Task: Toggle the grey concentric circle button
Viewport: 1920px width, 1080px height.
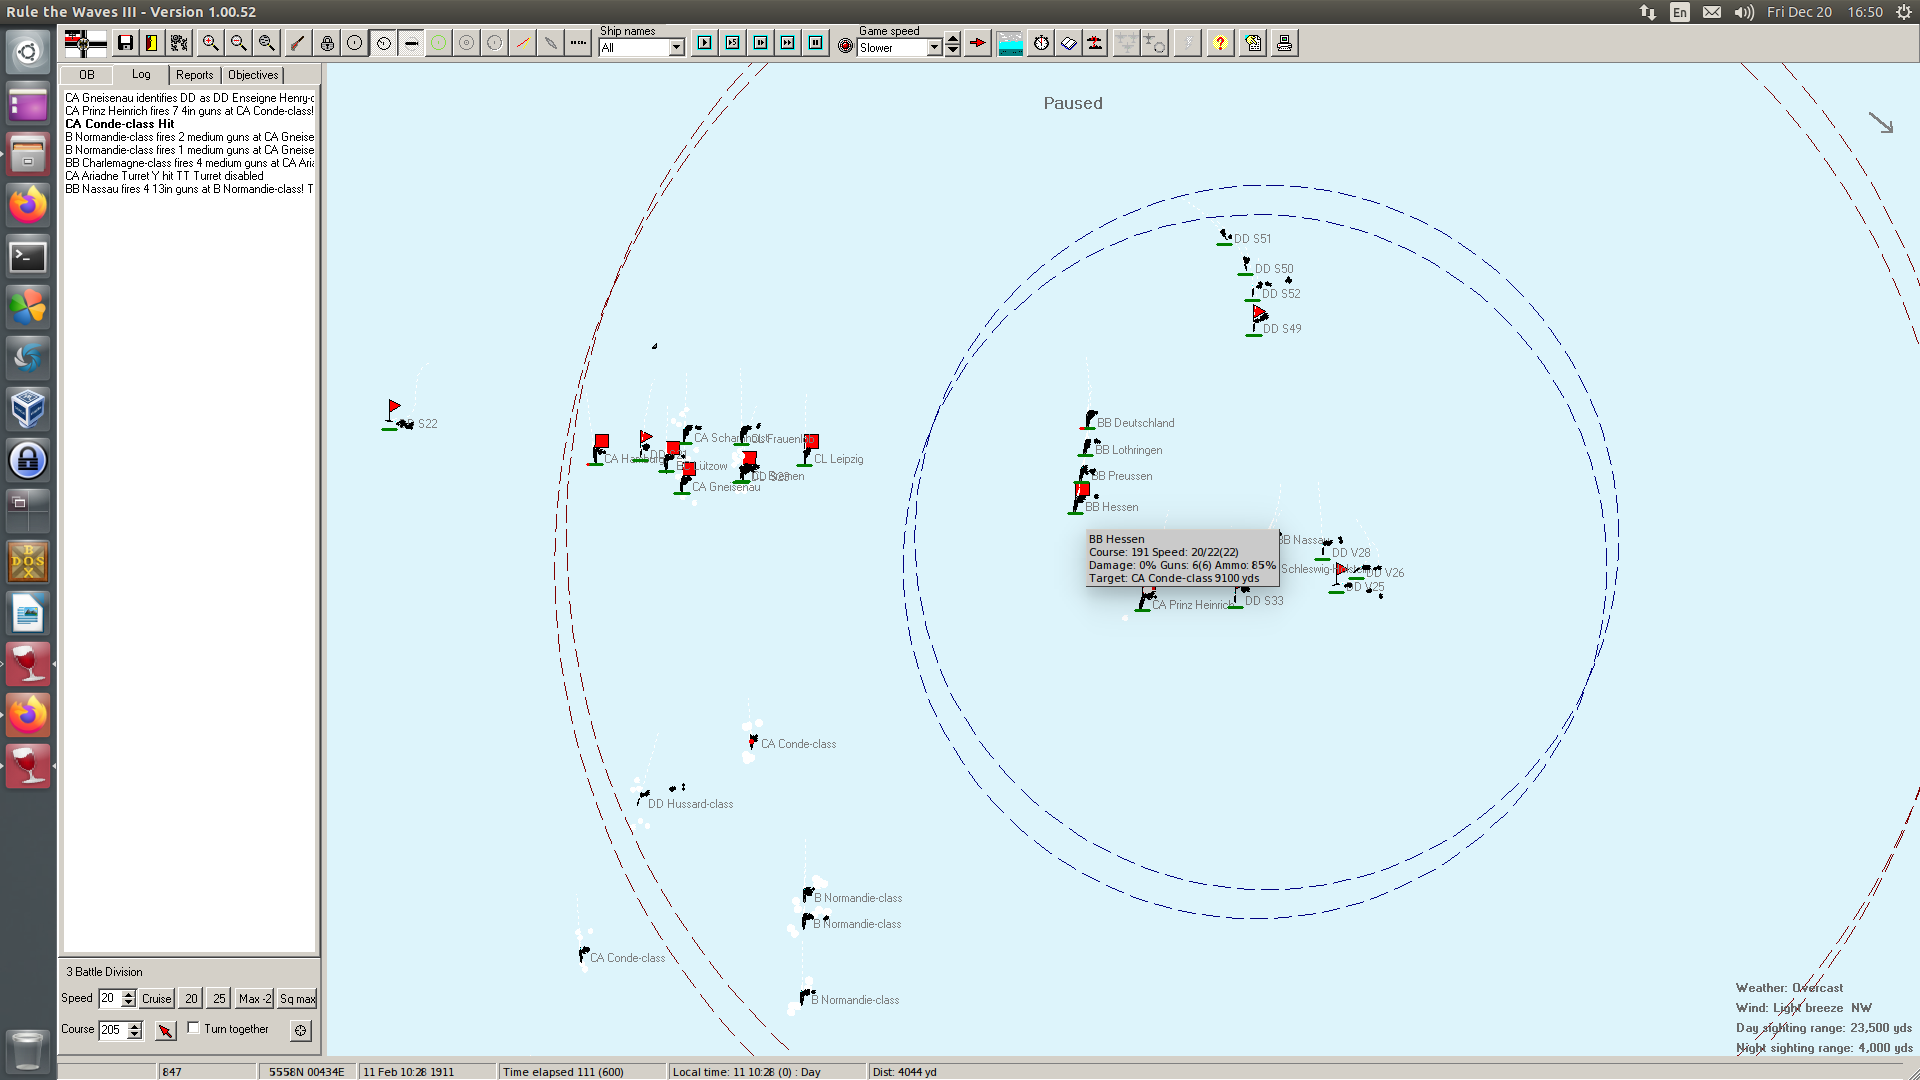Action: pyautogui.click(x=467, y=43)
